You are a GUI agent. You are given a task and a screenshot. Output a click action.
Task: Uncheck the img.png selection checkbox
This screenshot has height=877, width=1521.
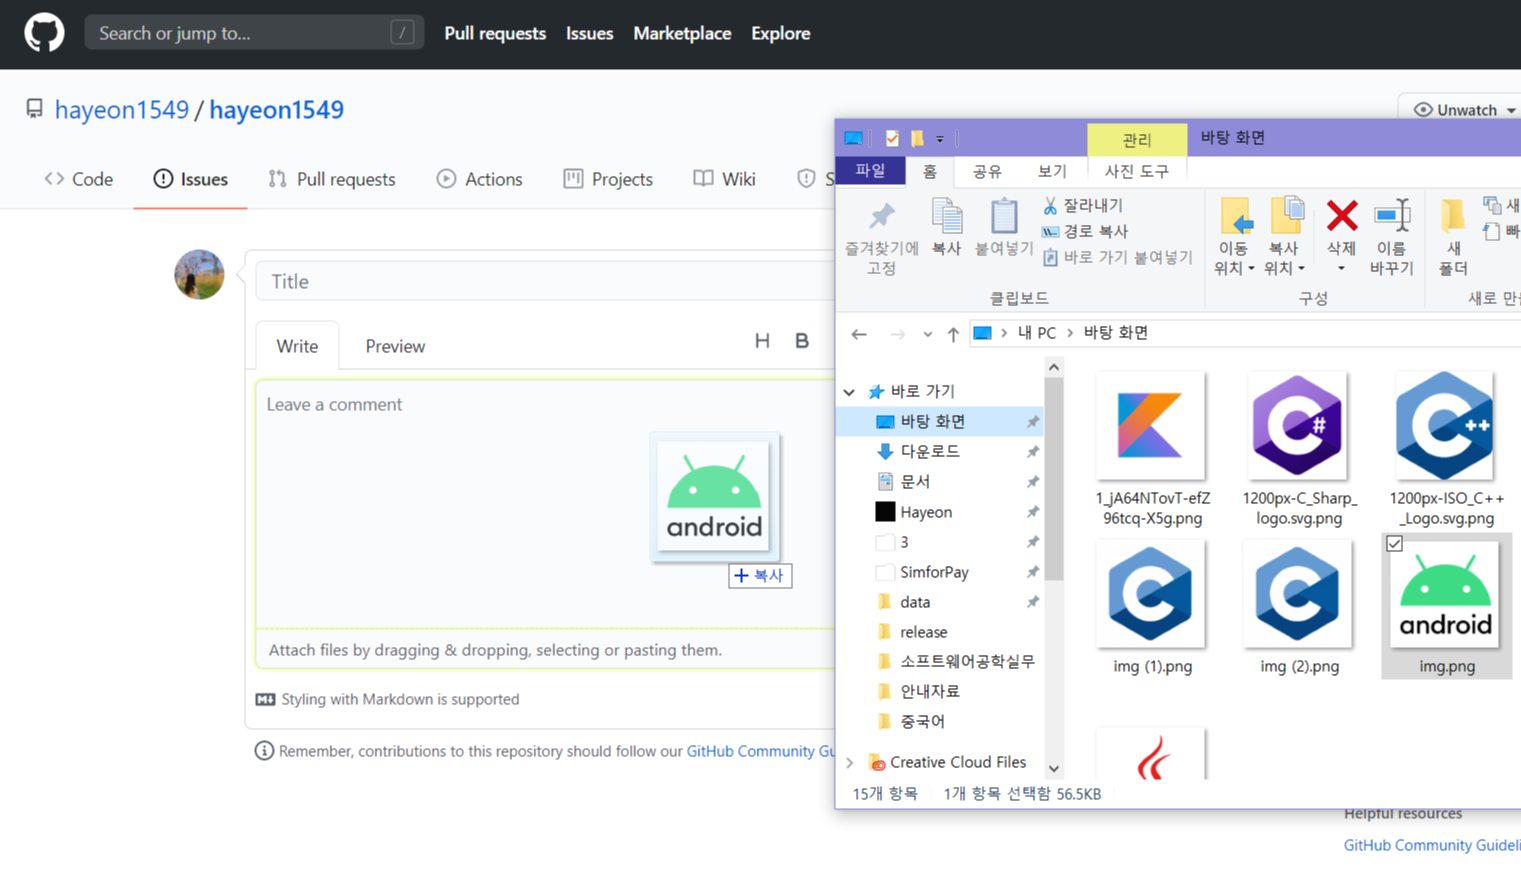point(1394,544)
